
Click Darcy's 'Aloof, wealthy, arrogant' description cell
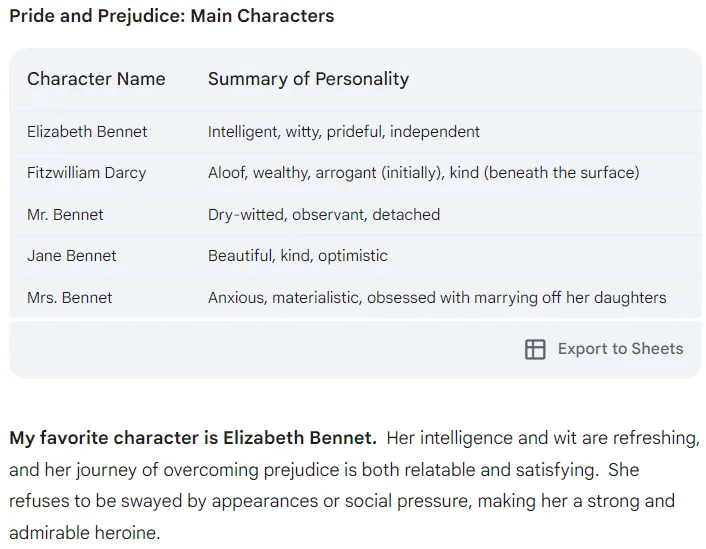click(x=423, y=173)
